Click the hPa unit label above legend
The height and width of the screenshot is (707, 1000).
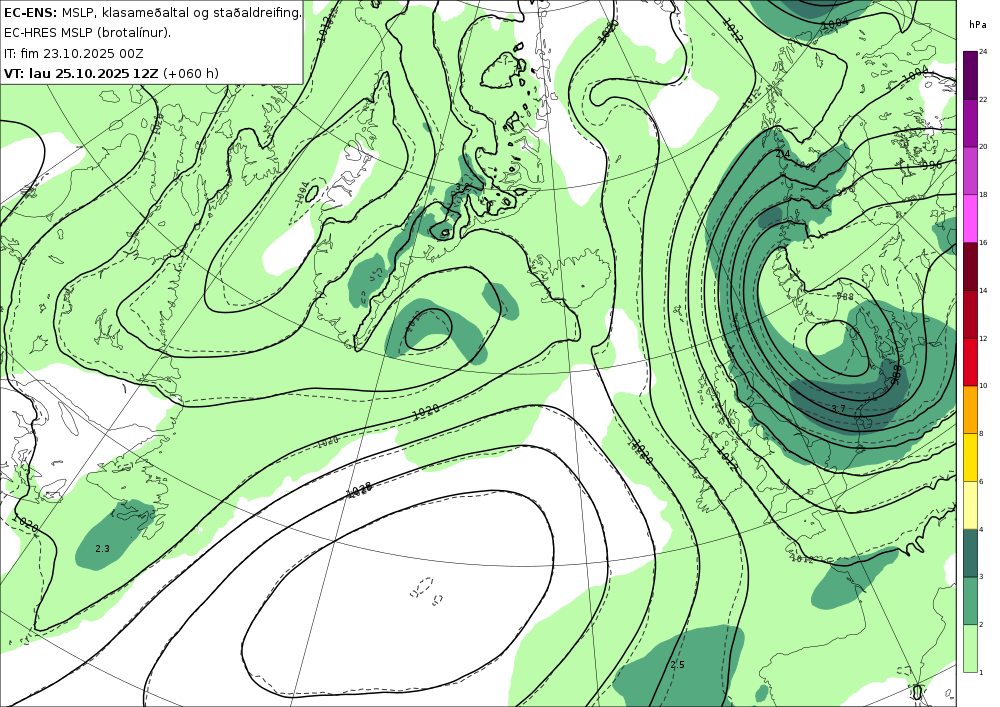[976, 25]
